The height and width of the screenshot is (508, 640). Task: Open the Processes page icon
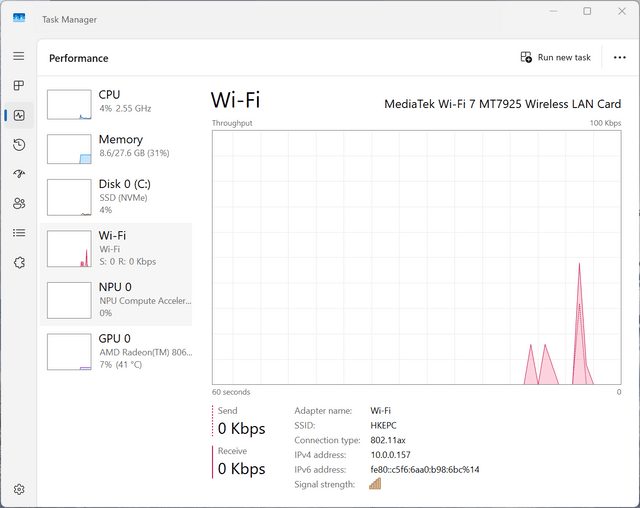[19, 85]
